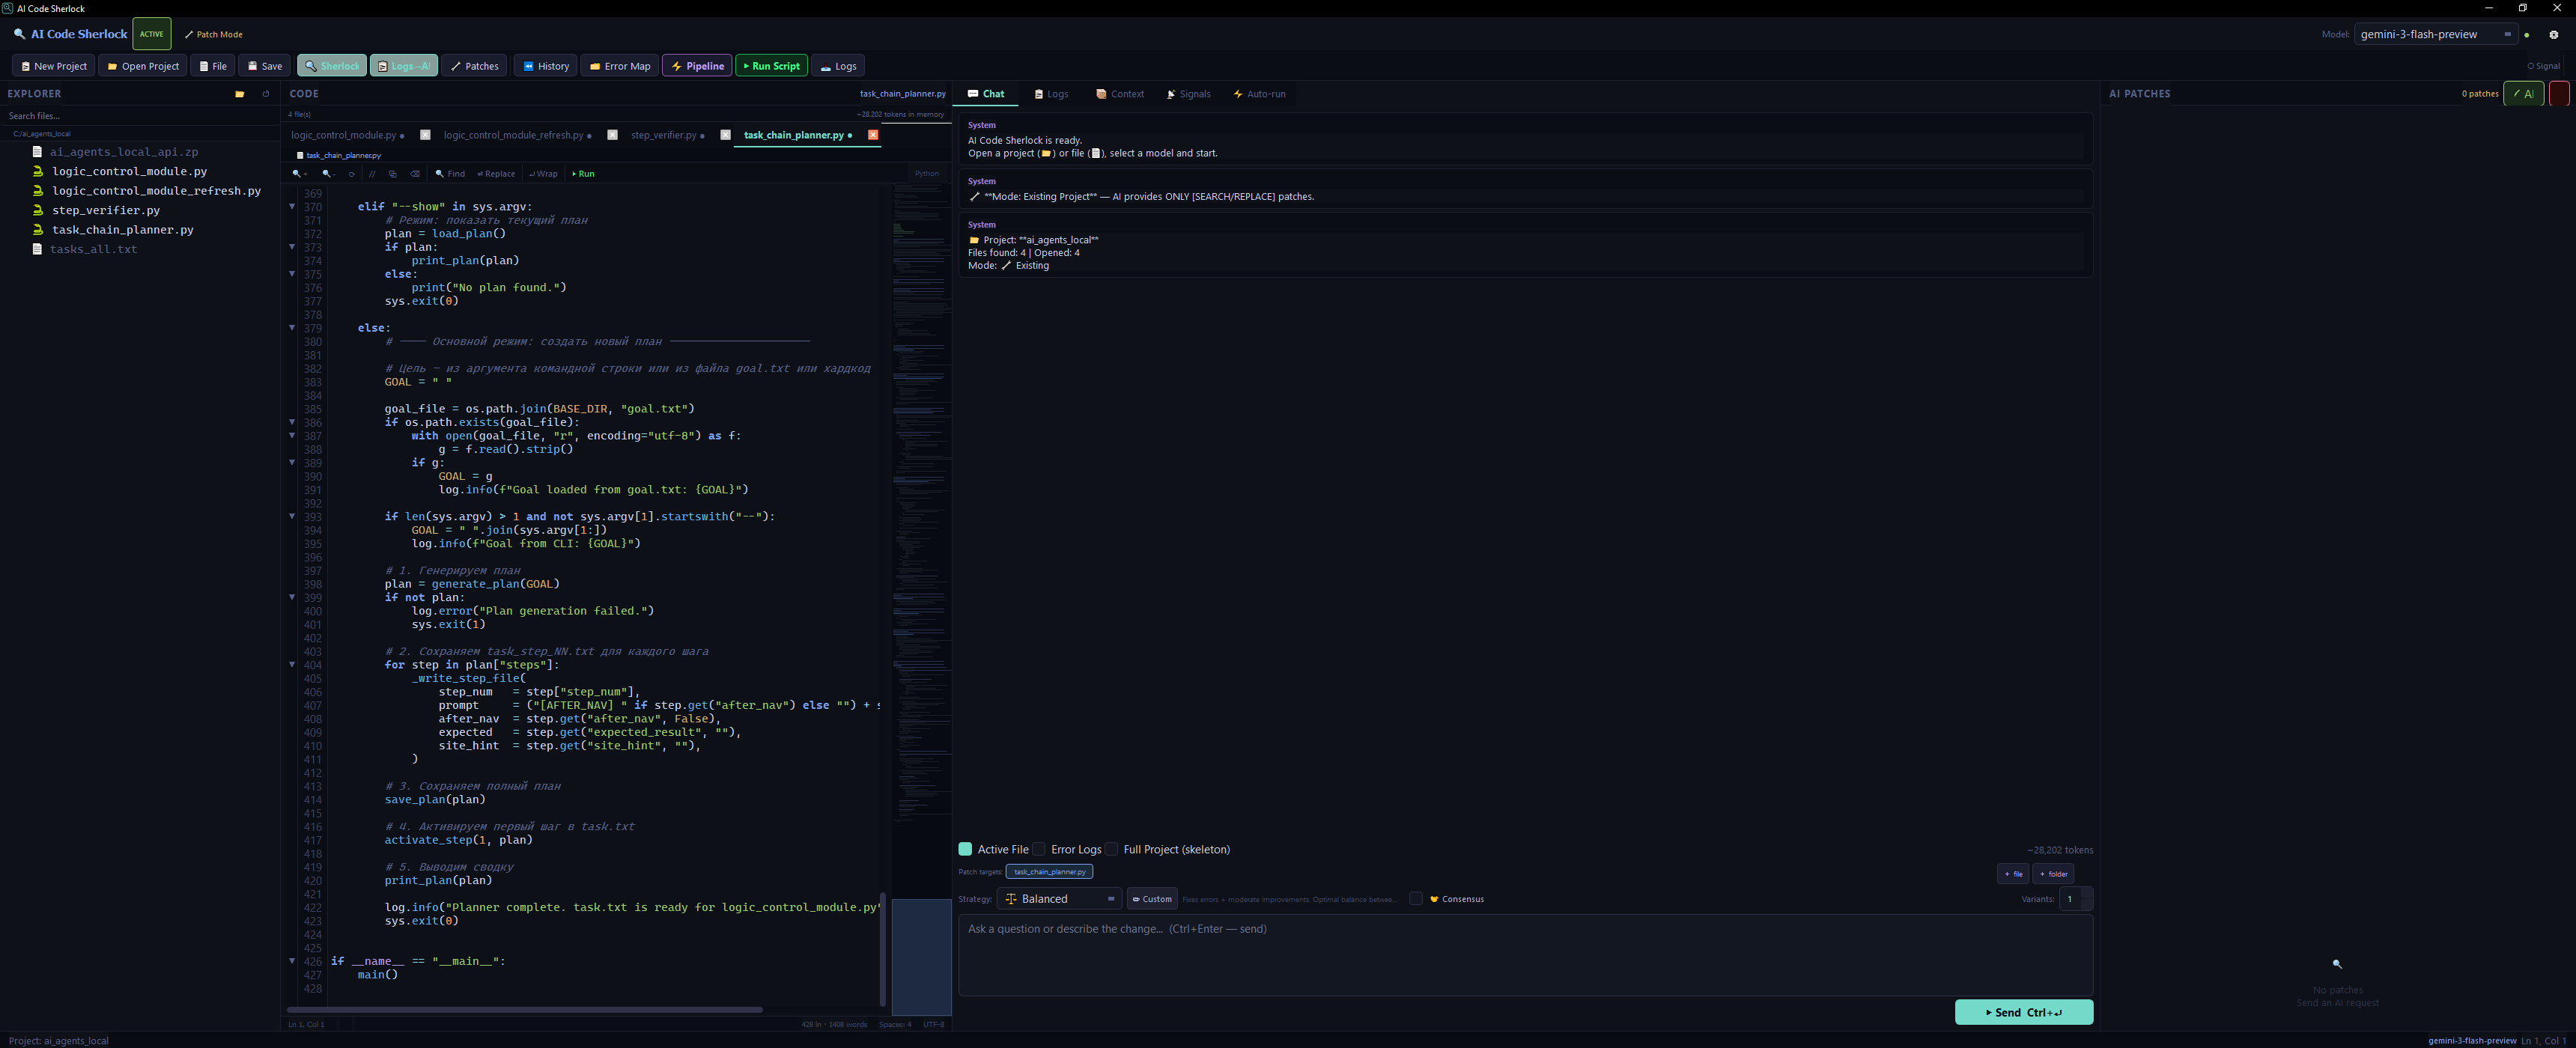Click the reset zoom circular arrow icon

[x=351, y=174]
